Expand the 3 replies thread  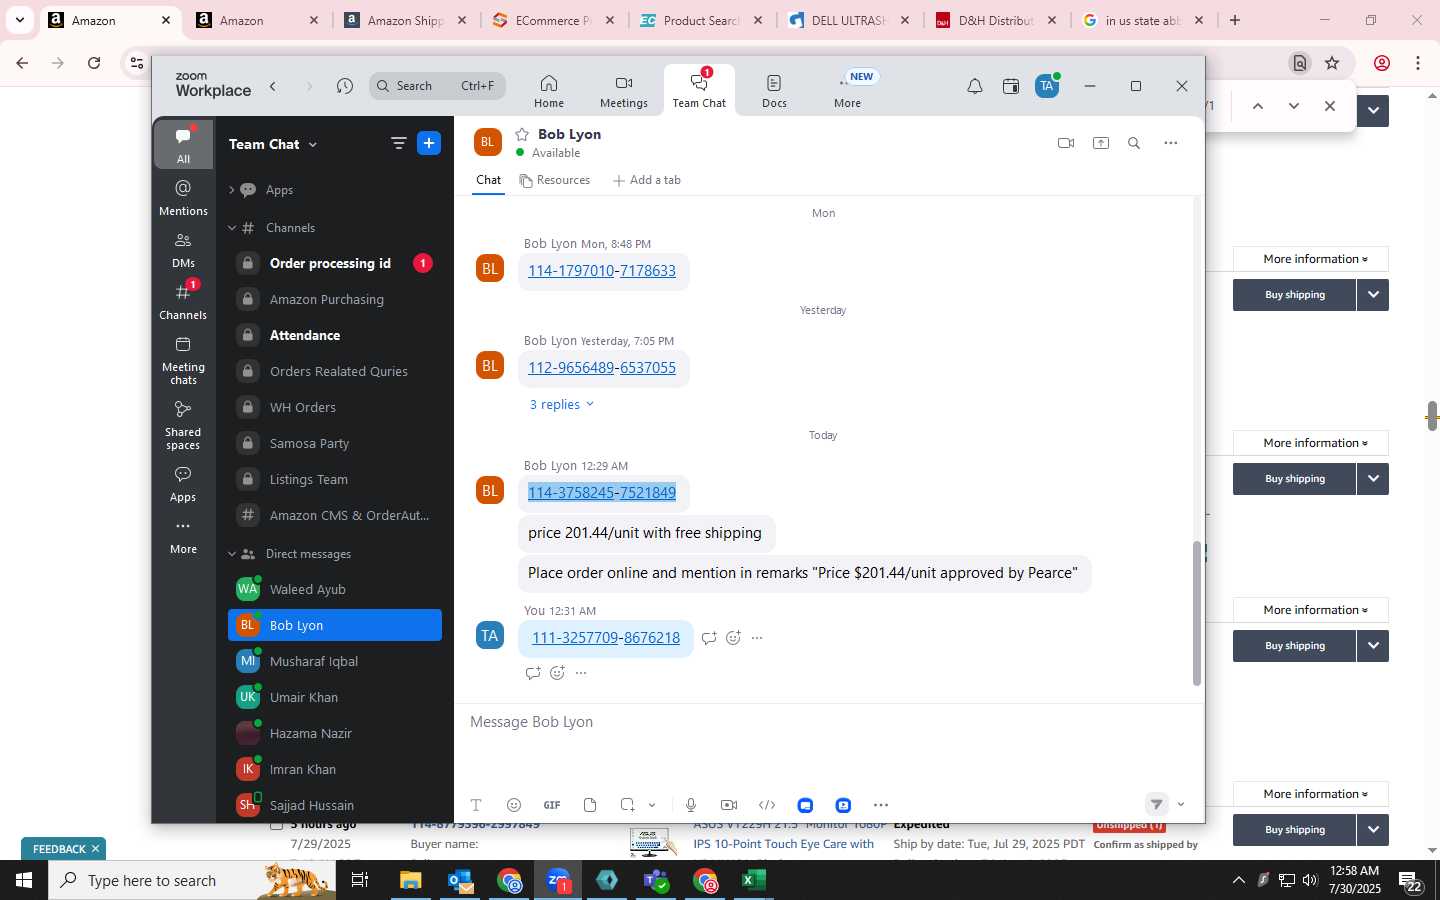(562, 404)
